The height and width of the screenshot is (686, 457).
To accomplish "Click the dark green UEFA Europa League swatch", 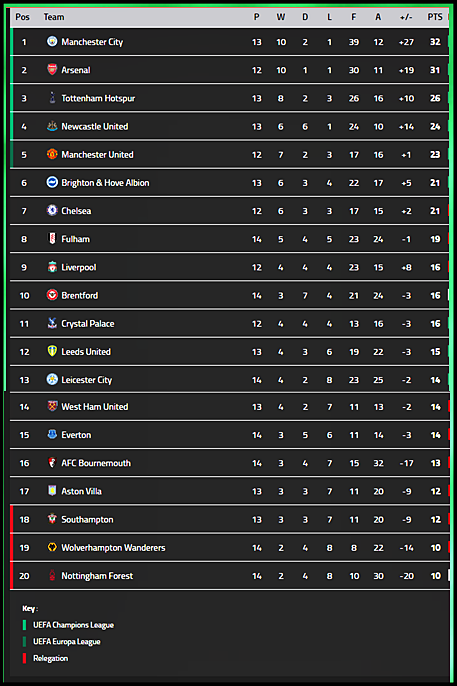I will click(24, 642).
